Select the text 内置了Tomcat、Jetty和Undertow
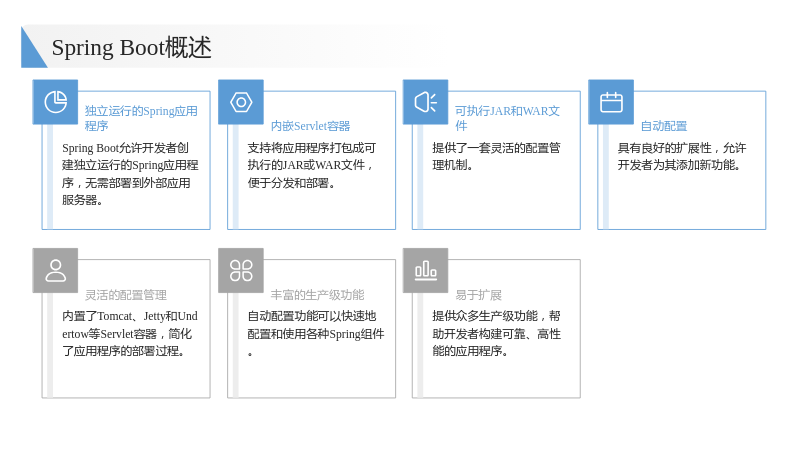The height and width of the screenshot is (450, 800). [130, 334]
